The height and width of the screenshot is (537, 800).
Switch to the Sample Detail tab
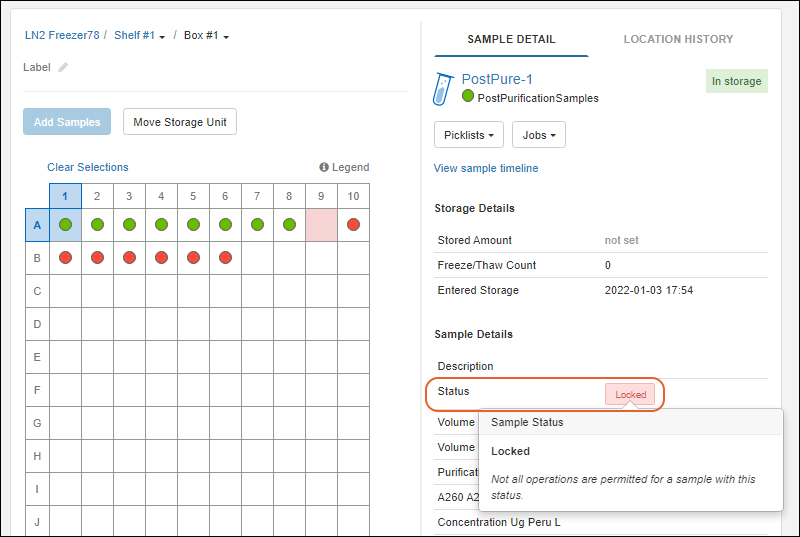click(511, 39)
